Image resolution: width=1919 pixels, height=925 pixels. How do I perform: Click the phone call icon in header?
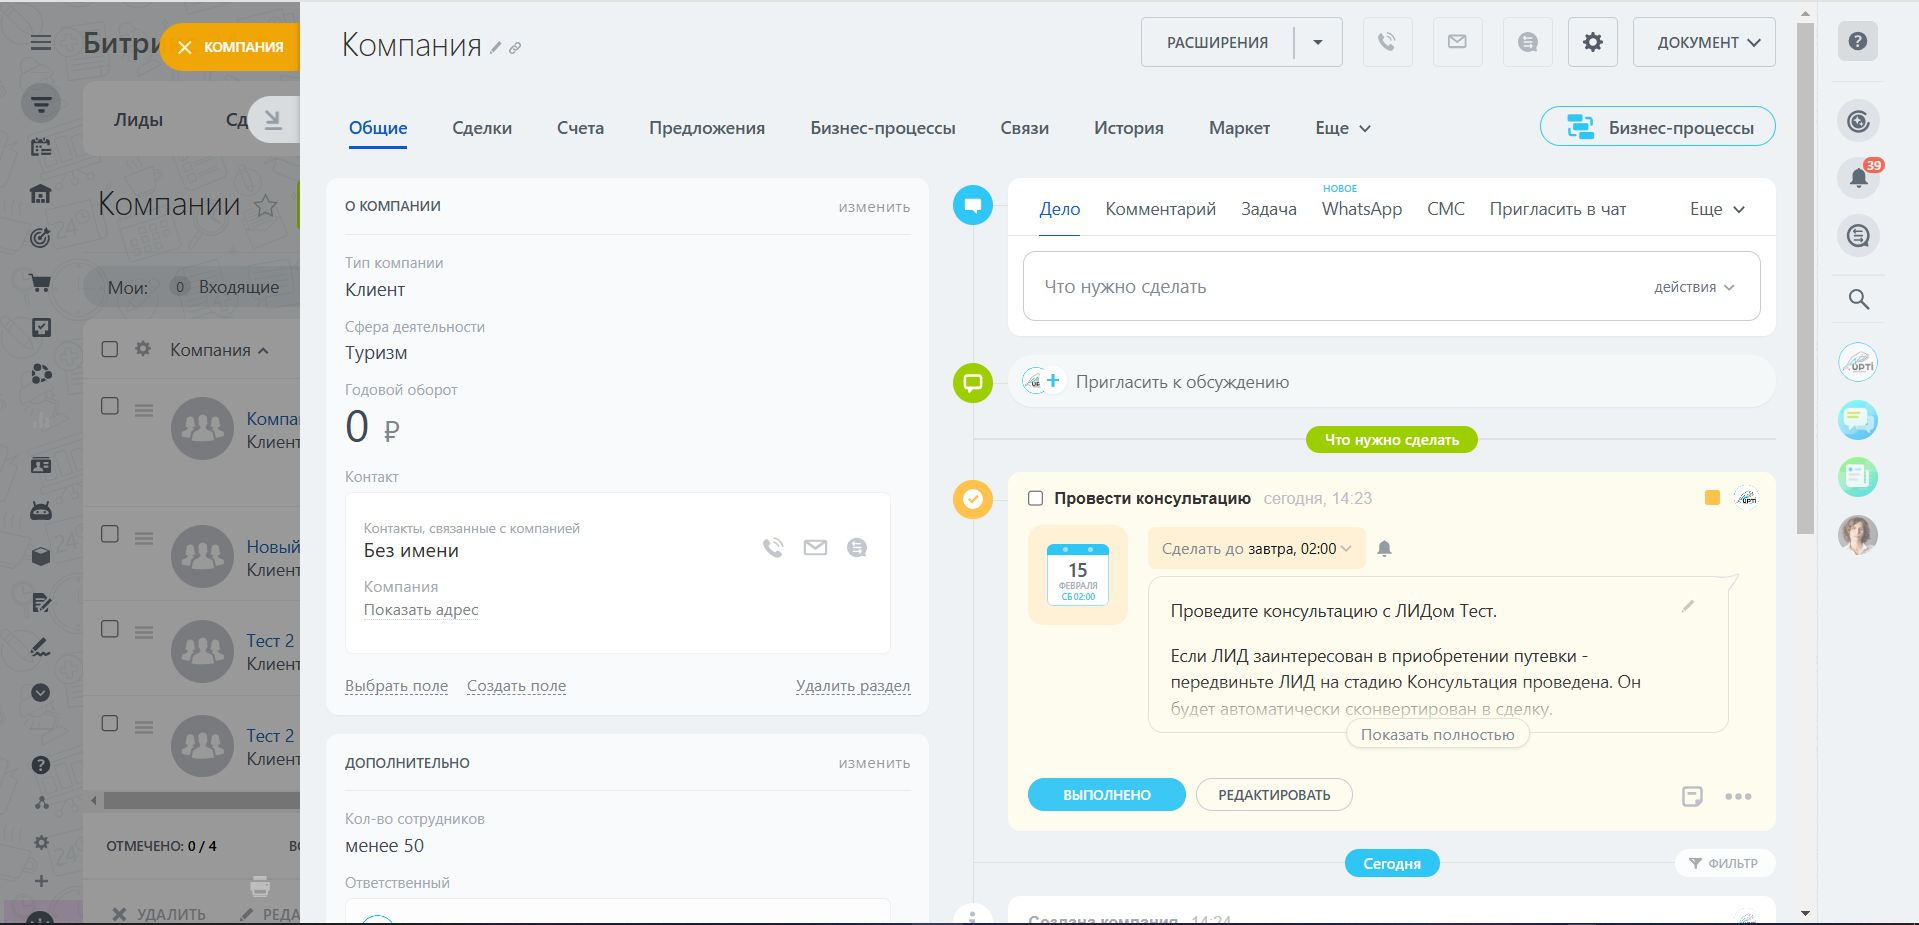point(1387,42)
